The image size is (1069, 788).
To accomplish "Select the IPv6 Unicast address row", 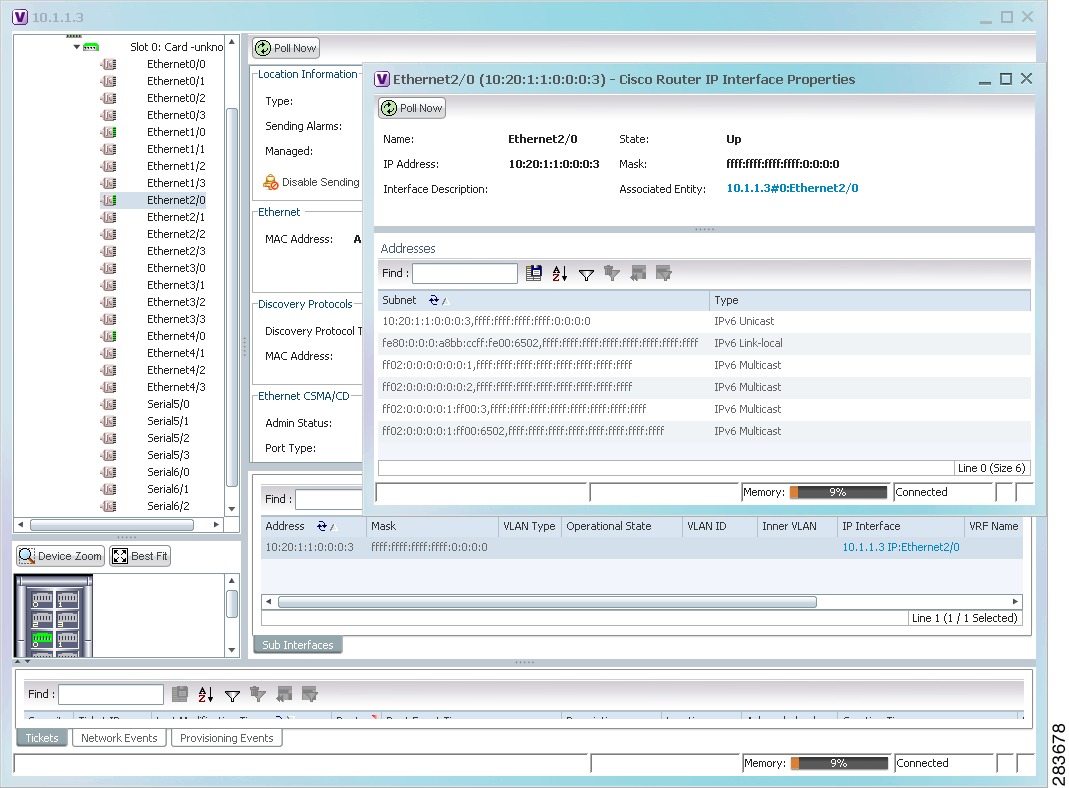I will (704, 321).
